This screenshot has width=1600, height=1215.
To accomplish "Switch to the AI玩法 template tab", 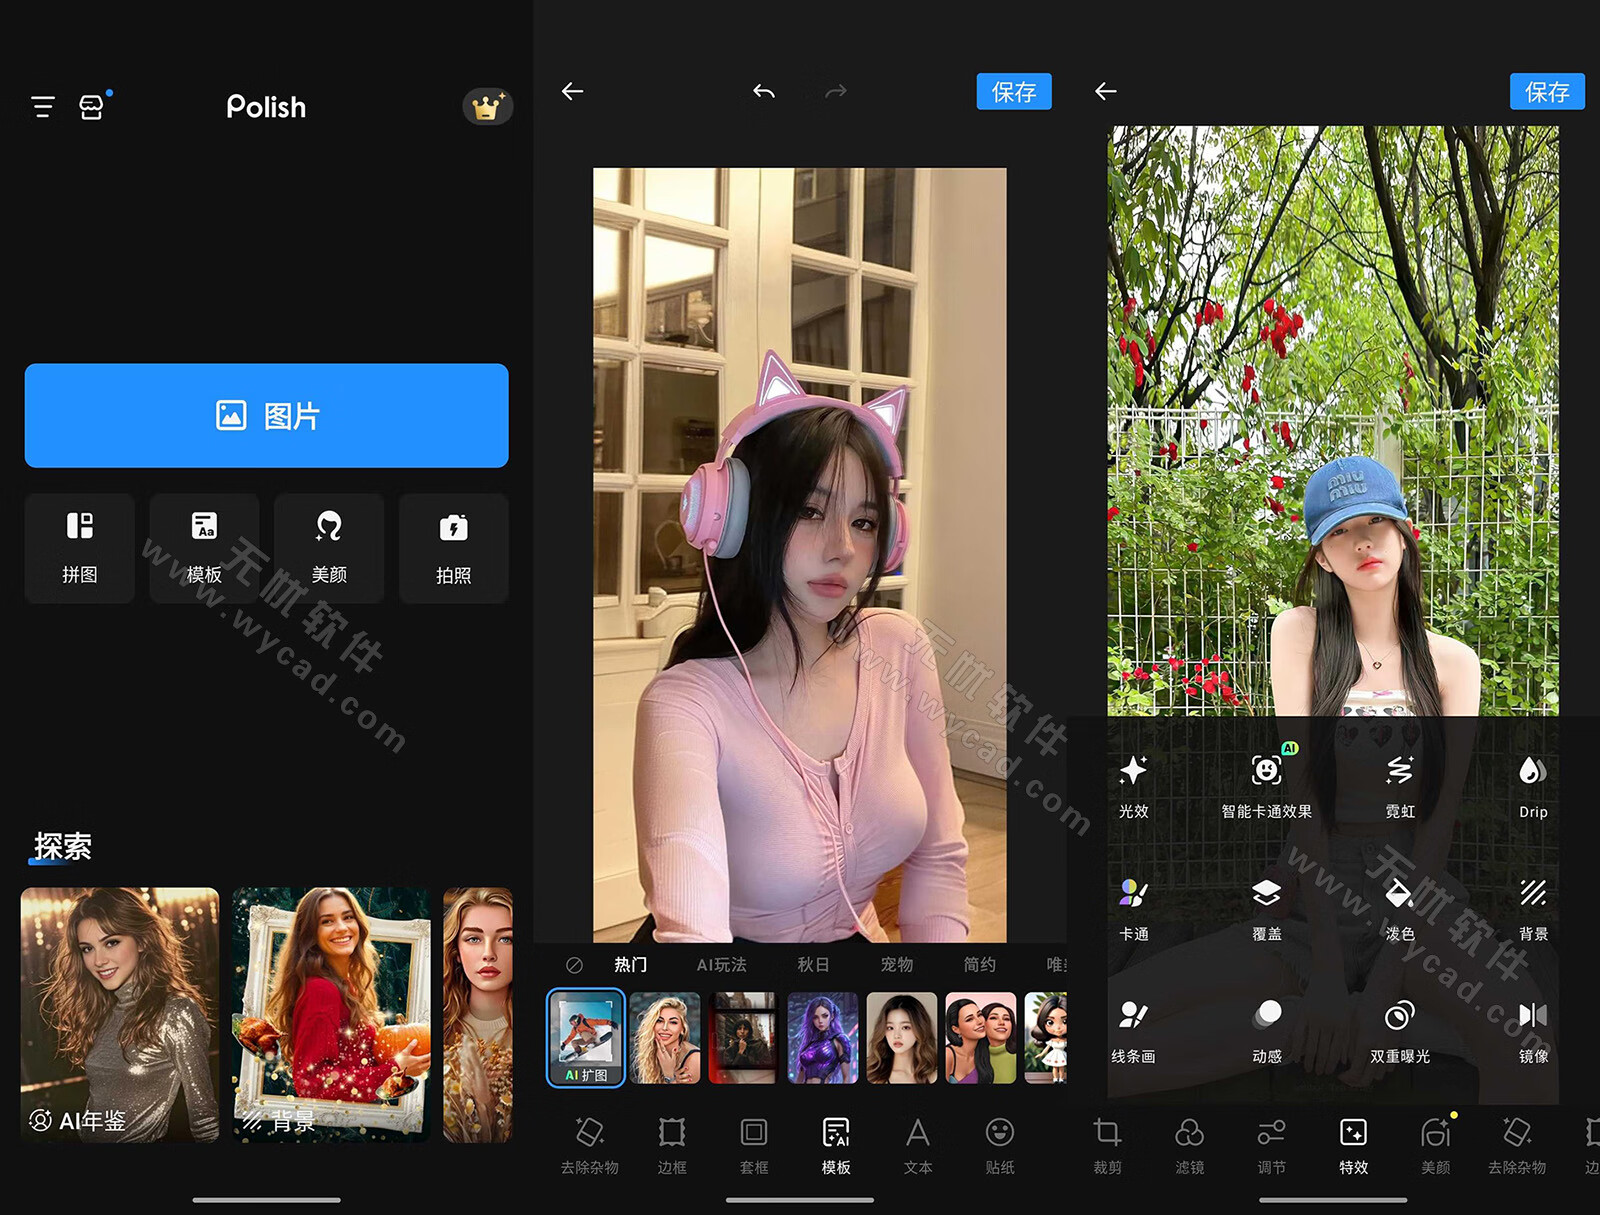I will [721, 965].
